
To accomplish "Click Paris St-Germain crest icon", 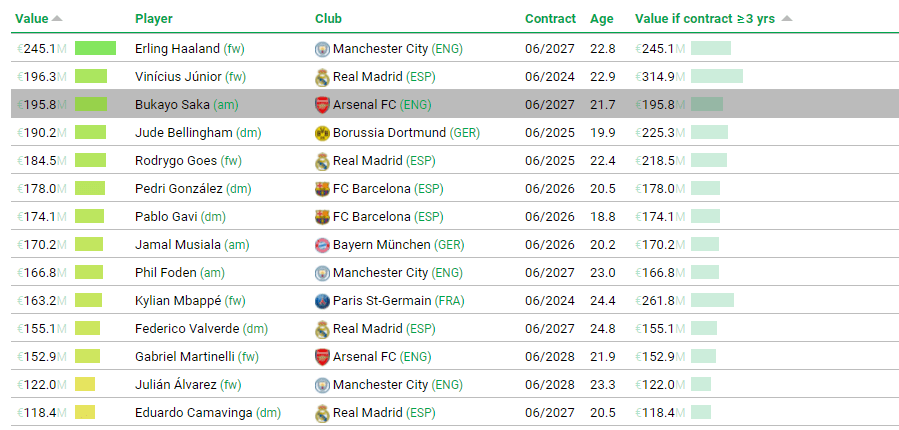I will [x=322, y=300].
